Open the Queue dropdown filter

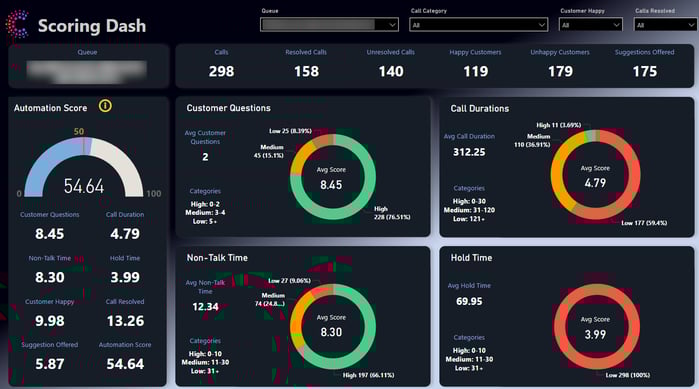click(x=329, y=25)
